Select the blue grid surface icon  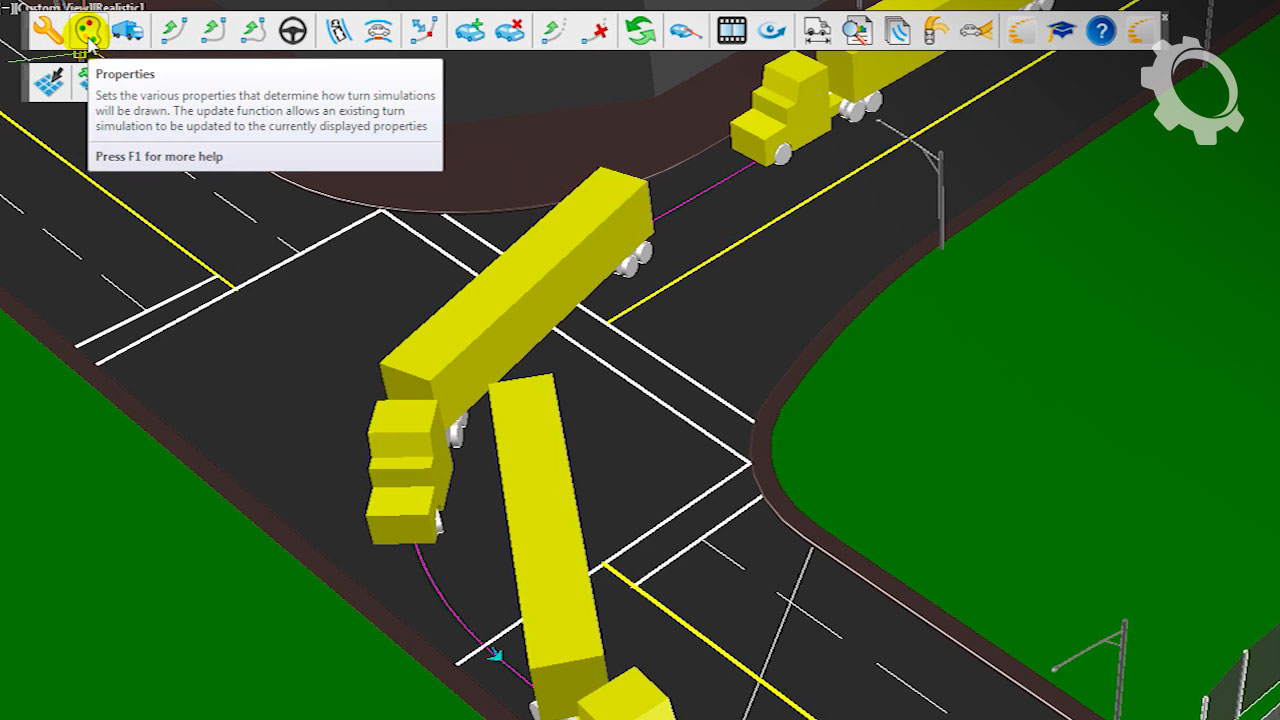click(x=48, y=82)
